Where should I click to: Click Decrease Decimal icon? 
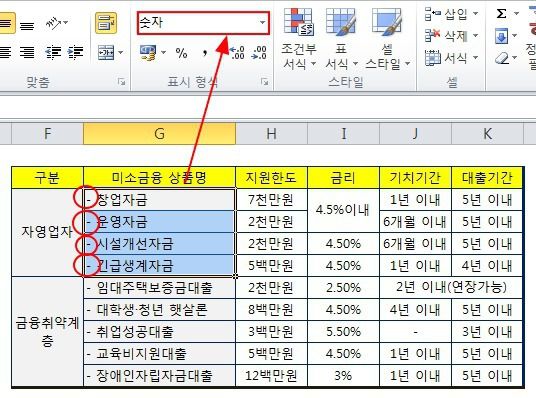tap(259, 53)
